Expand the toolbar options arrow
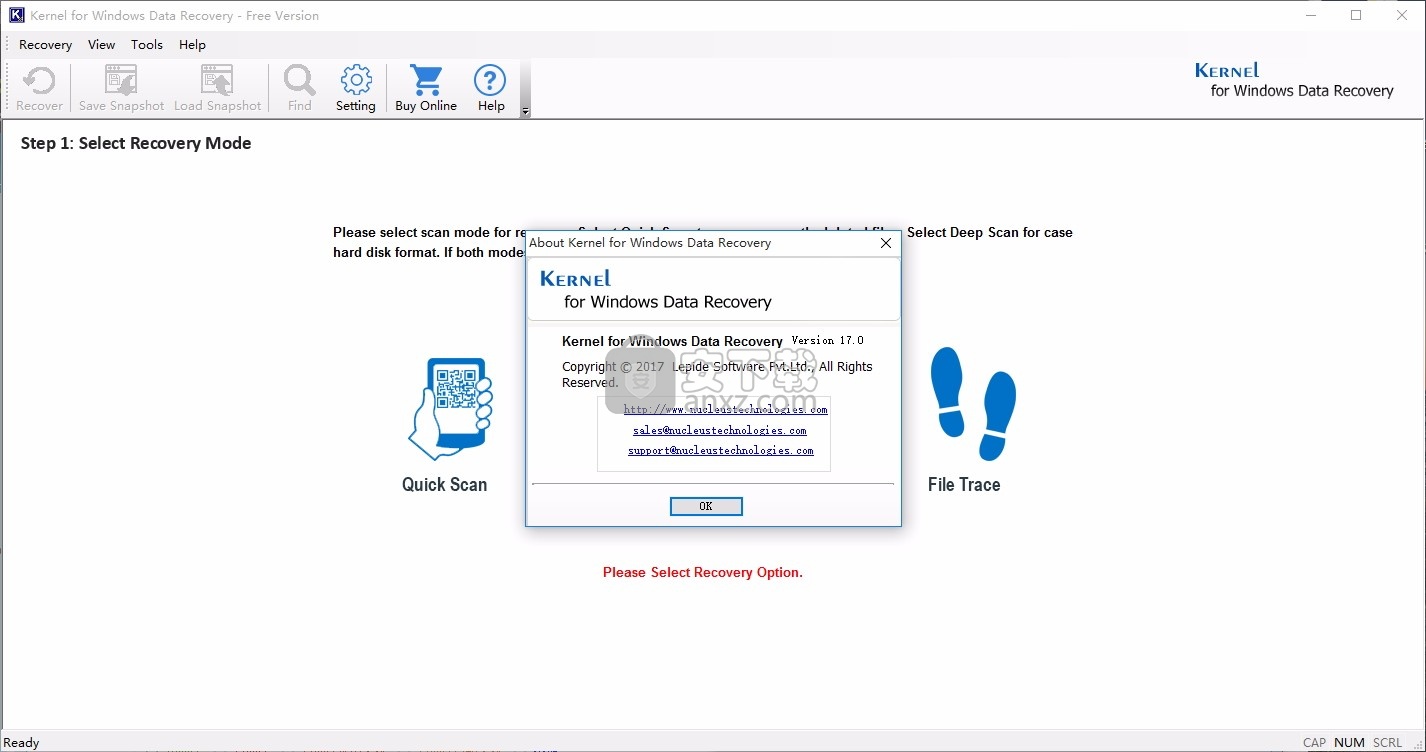Image resolution: width=1426 pixels, height=752 pixels. click(x=526, y=111)
